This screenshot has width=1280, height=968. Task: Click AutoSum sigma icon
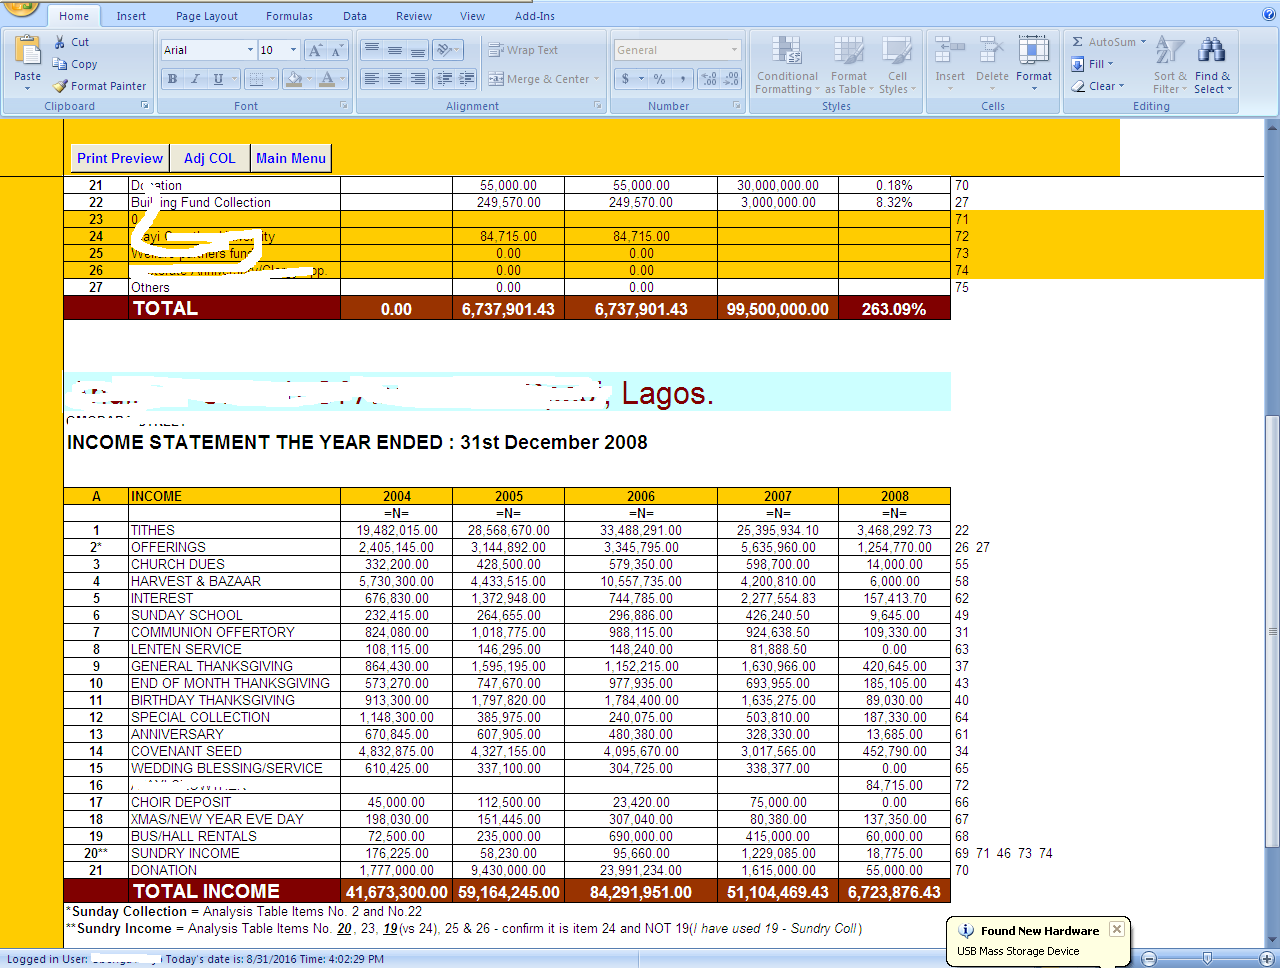[1078, 42]
